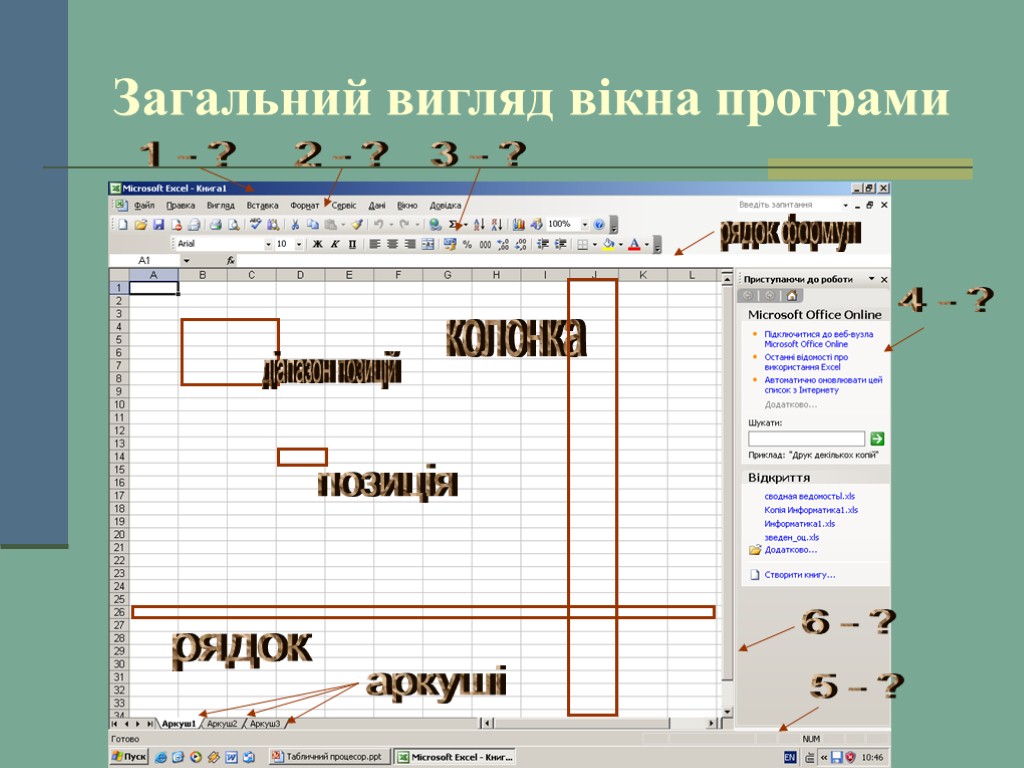Click the Insert Function fx icon
The image size is (1024, 768).
click(231, 261)
